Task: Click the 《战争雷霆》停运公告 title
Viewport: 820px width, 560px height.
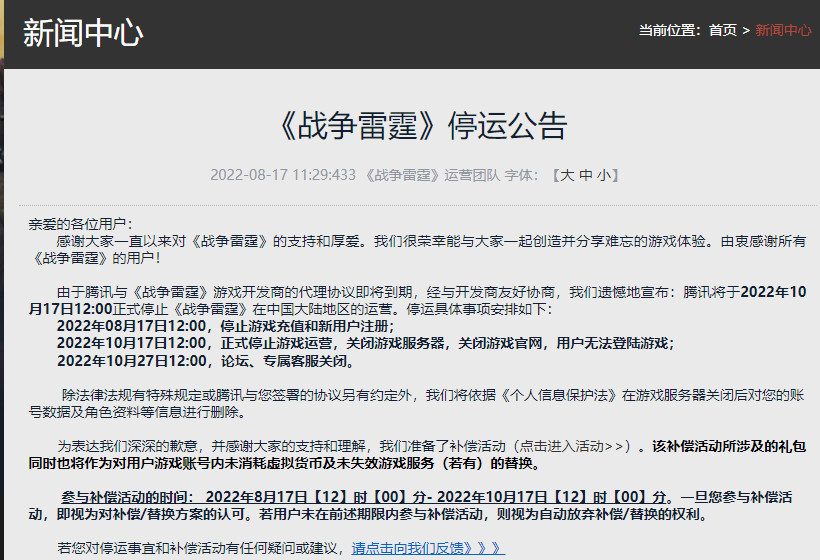Action: pyautogui.click(x=421, y=126)
